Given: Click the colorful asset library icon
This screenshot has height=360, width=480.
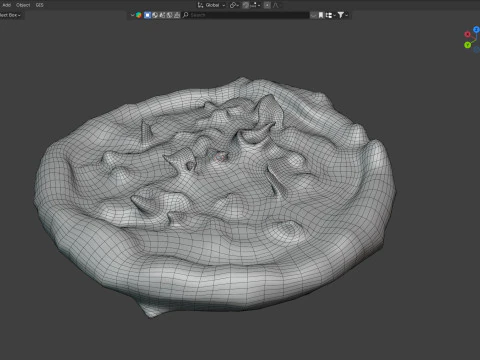Looking at the screenshot, I should point(139,15).
